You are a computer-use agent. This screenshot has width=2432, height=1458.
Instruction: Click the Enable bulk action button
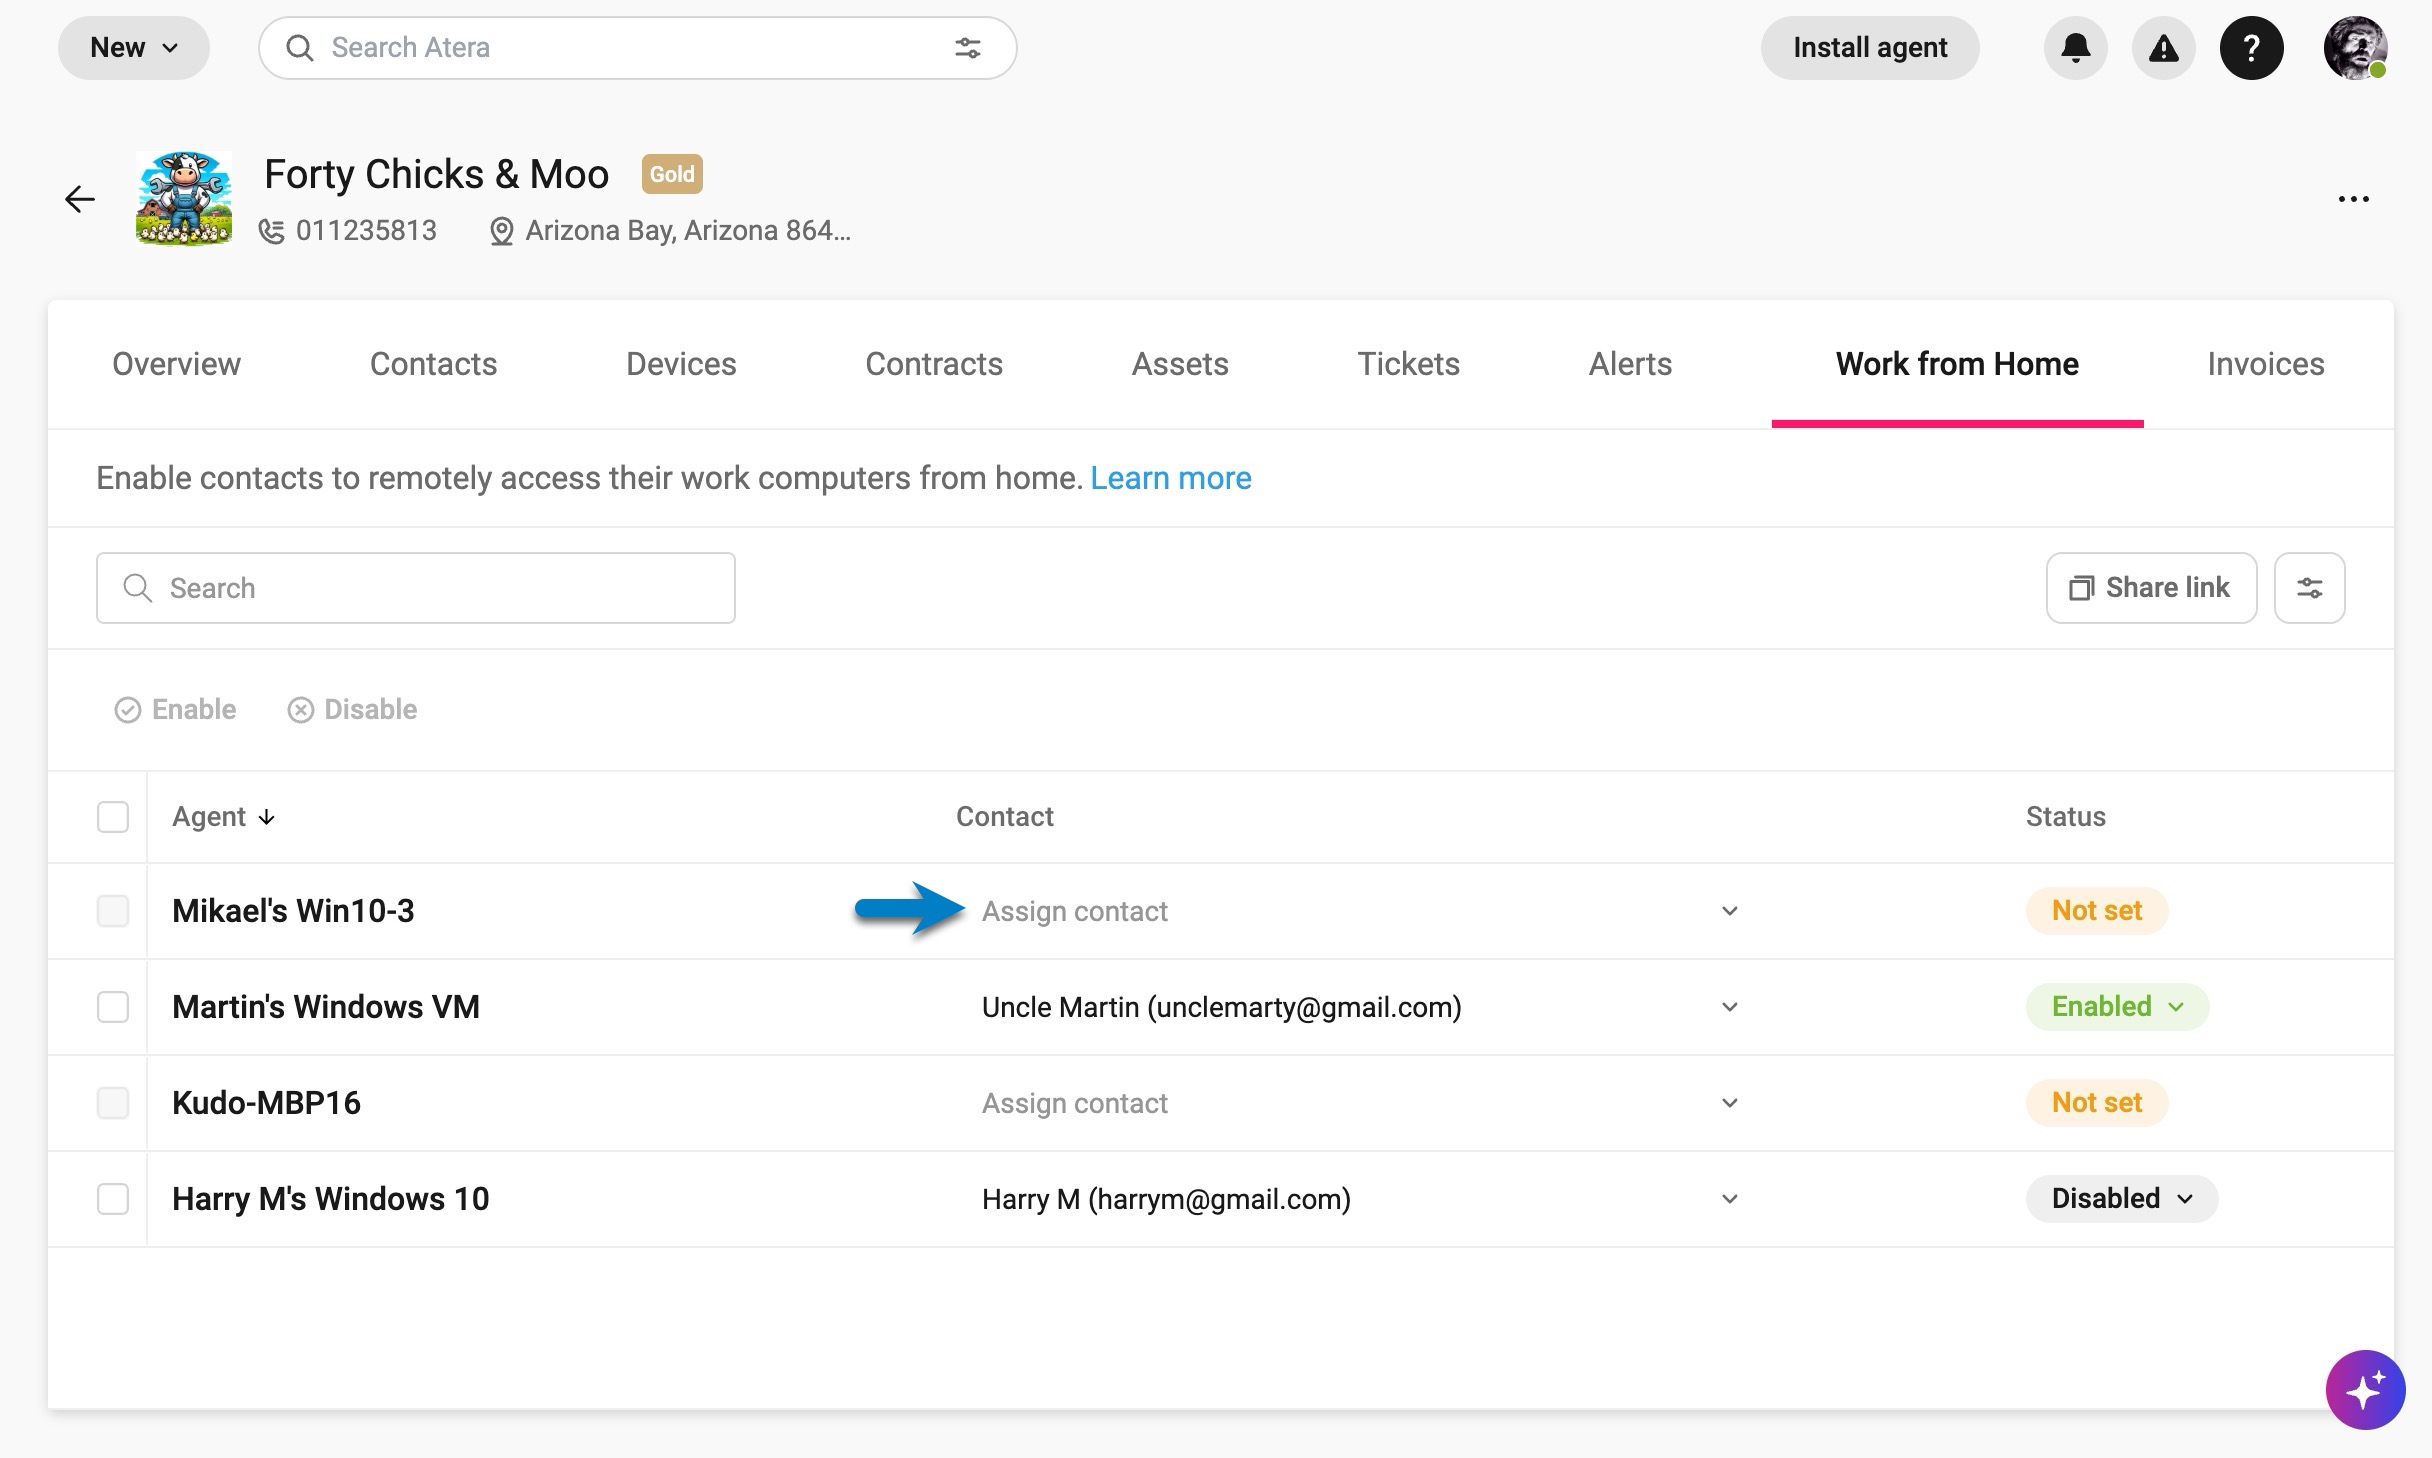[175, 710]
